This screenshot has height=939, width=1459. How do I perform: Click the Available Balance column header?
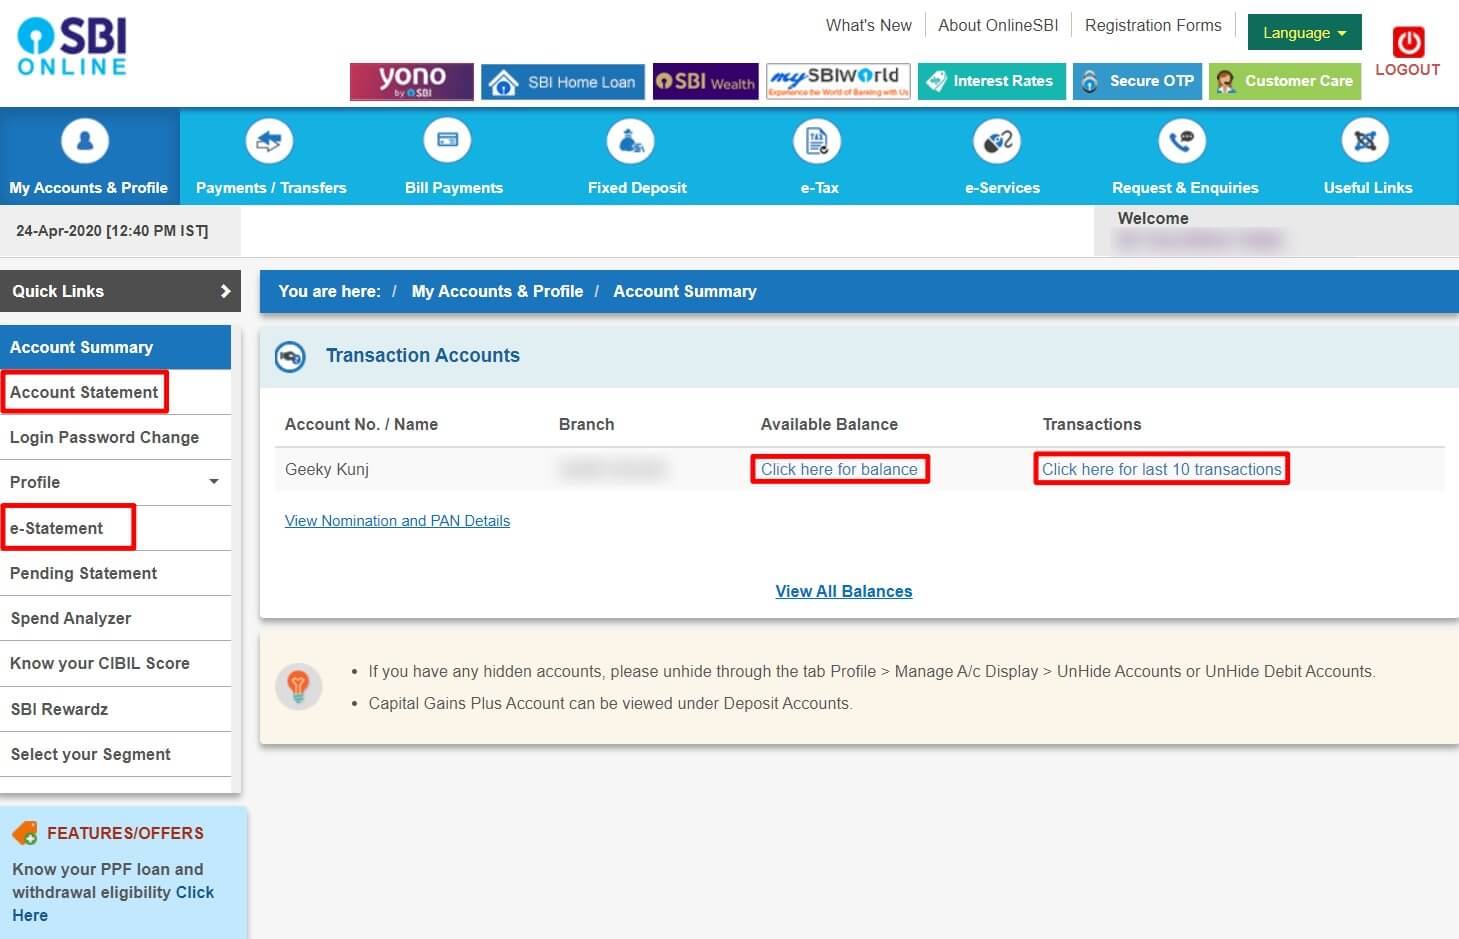[829, 424]
